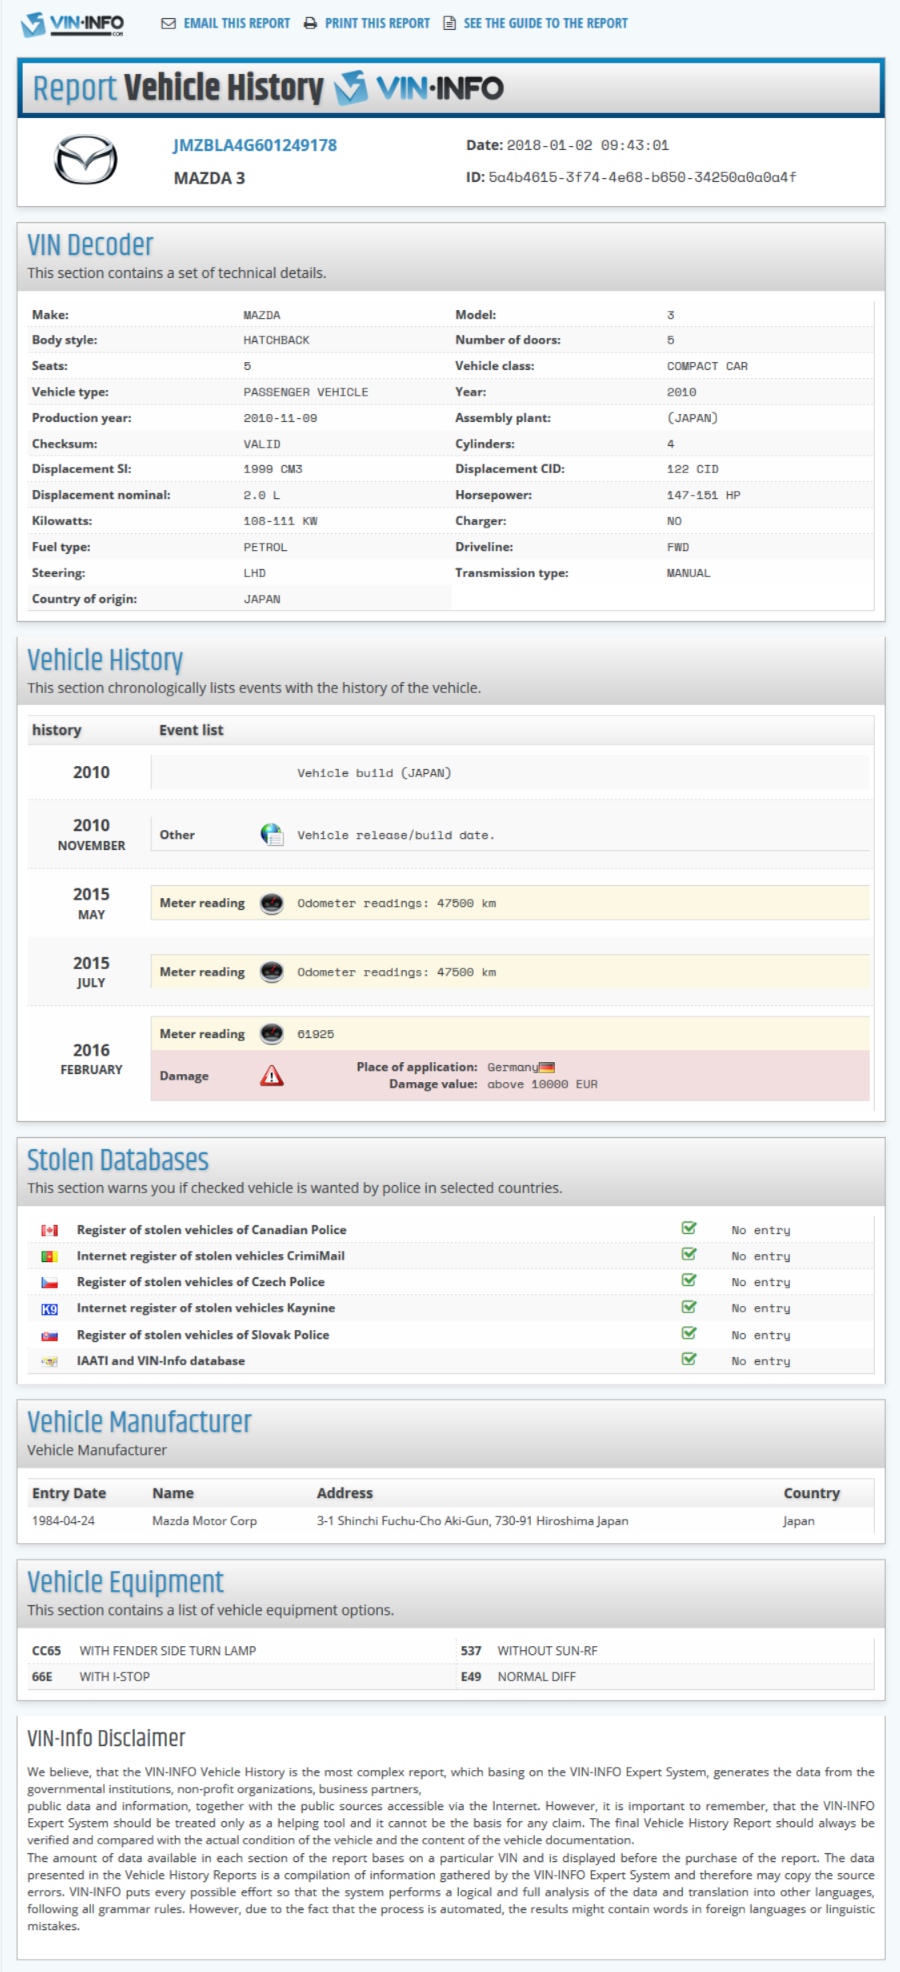Click the Vehicle History section heading
Screen dimensions: 900x1972
click(x=105, y=660)
